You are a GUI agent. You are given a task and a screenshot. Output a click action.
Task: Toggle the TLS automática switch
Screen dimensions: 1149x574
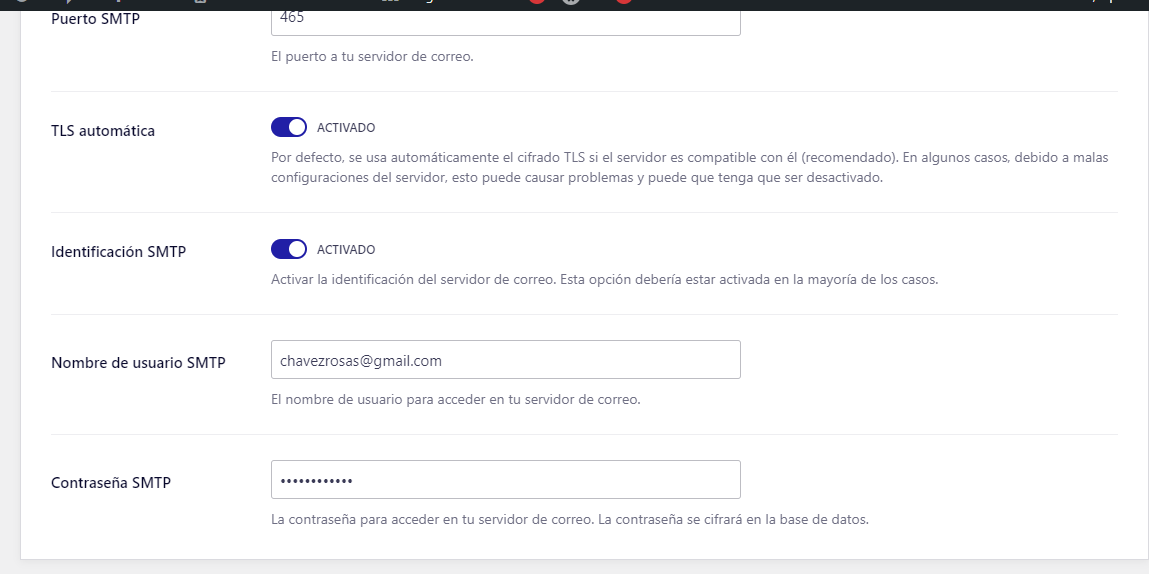point(289,128)
